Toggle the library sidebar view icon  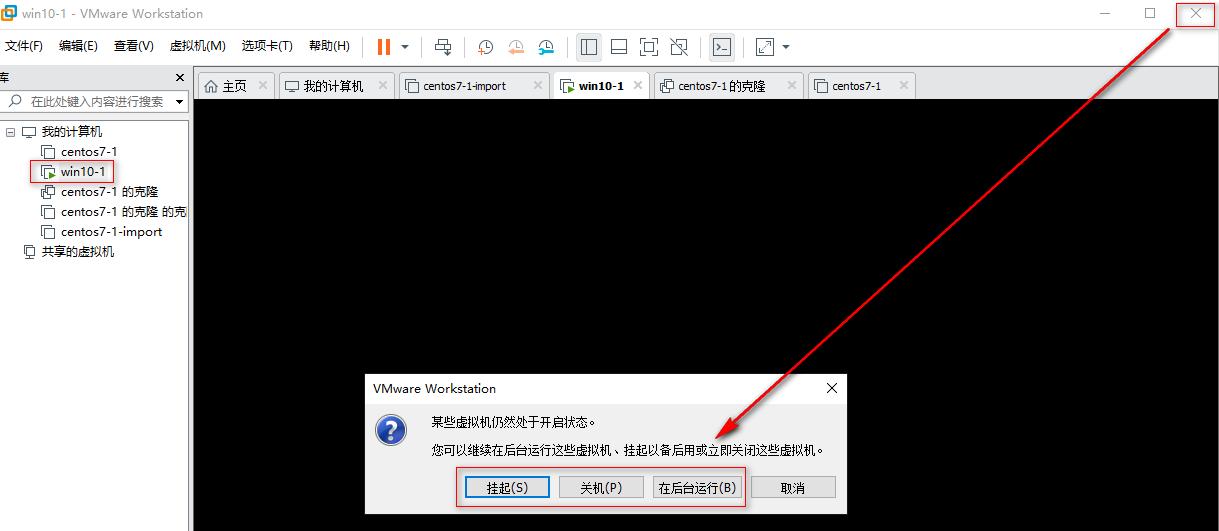pyautogui.click(x=589, y=46)
